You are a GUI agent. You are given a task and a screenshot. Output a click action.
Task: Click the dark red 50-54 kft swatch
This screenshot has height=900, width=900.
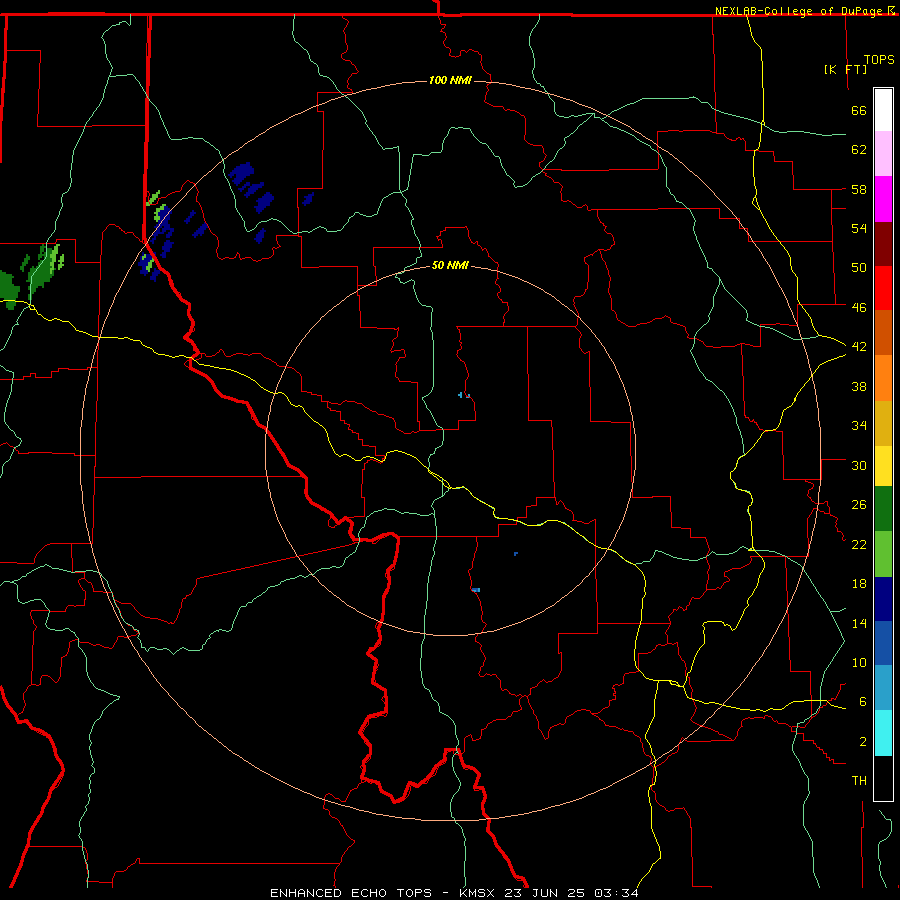(883, 244)
